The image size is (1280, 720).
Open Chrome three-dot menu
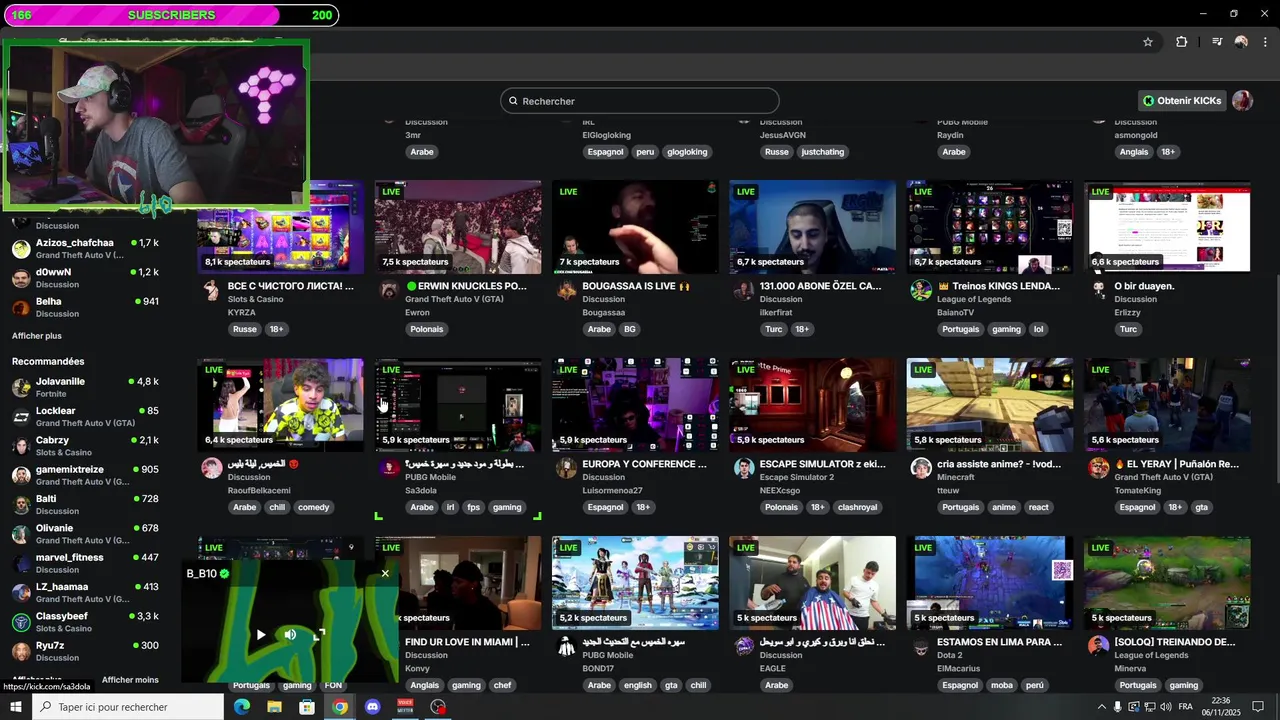pos(1266,42)
